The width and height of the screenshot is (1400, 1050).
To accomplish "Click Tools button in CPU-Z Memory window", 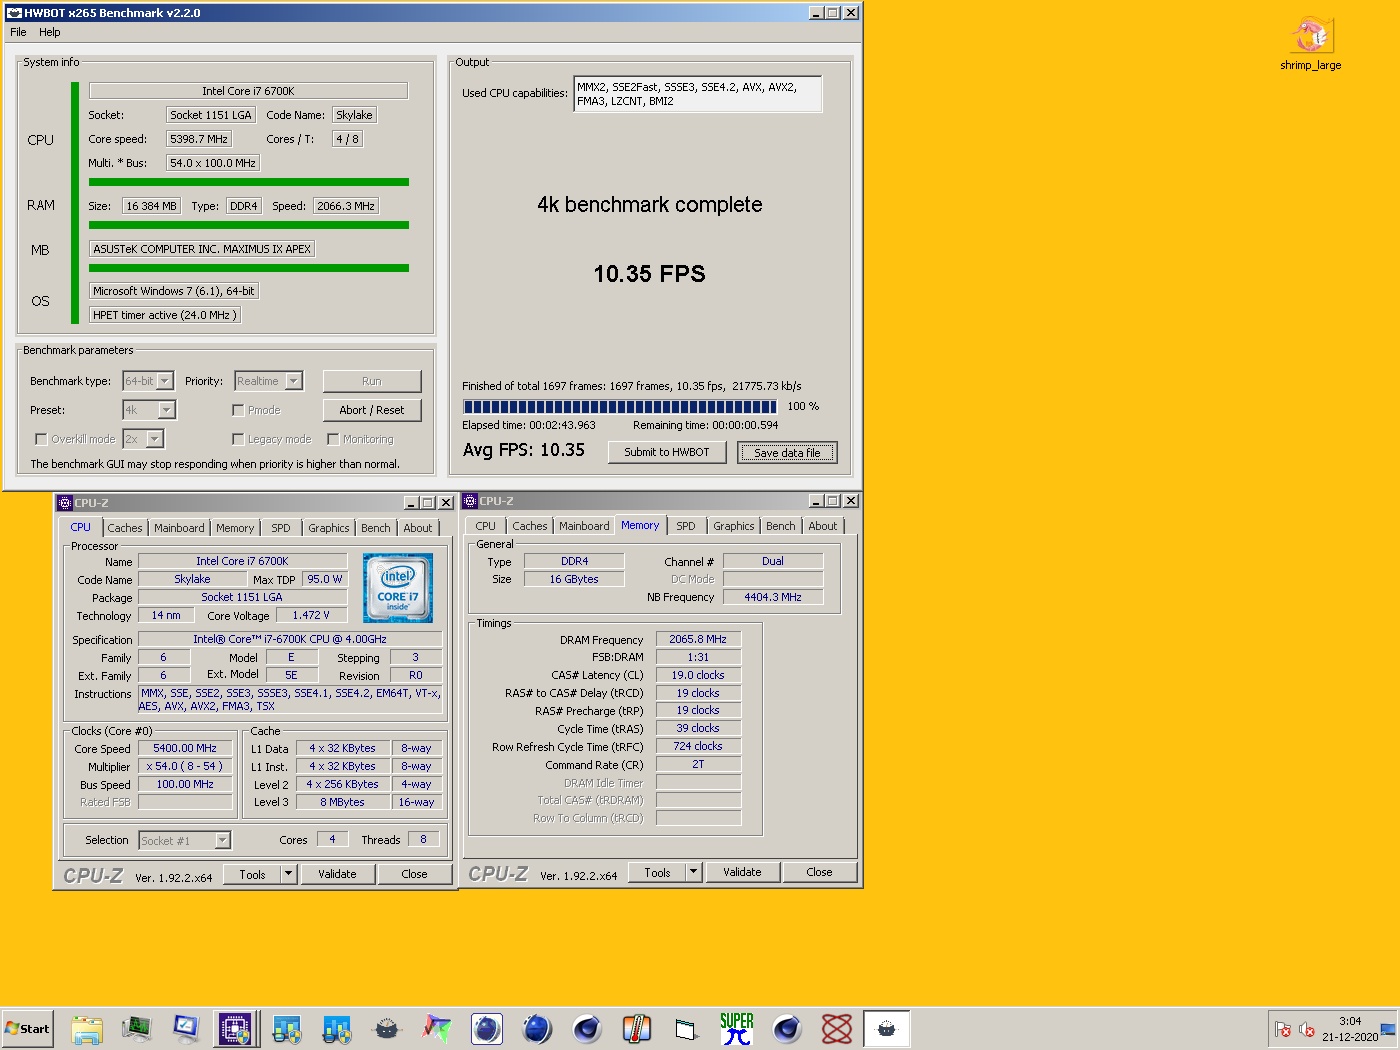I will (x=657, y=872).
